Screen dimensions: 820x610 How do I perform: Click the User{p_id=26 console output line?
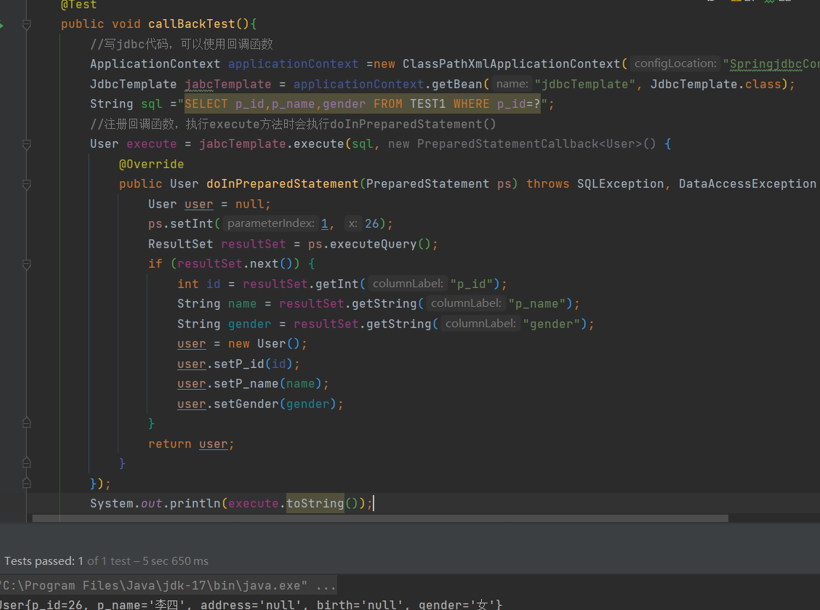click(x=251, y=604)
